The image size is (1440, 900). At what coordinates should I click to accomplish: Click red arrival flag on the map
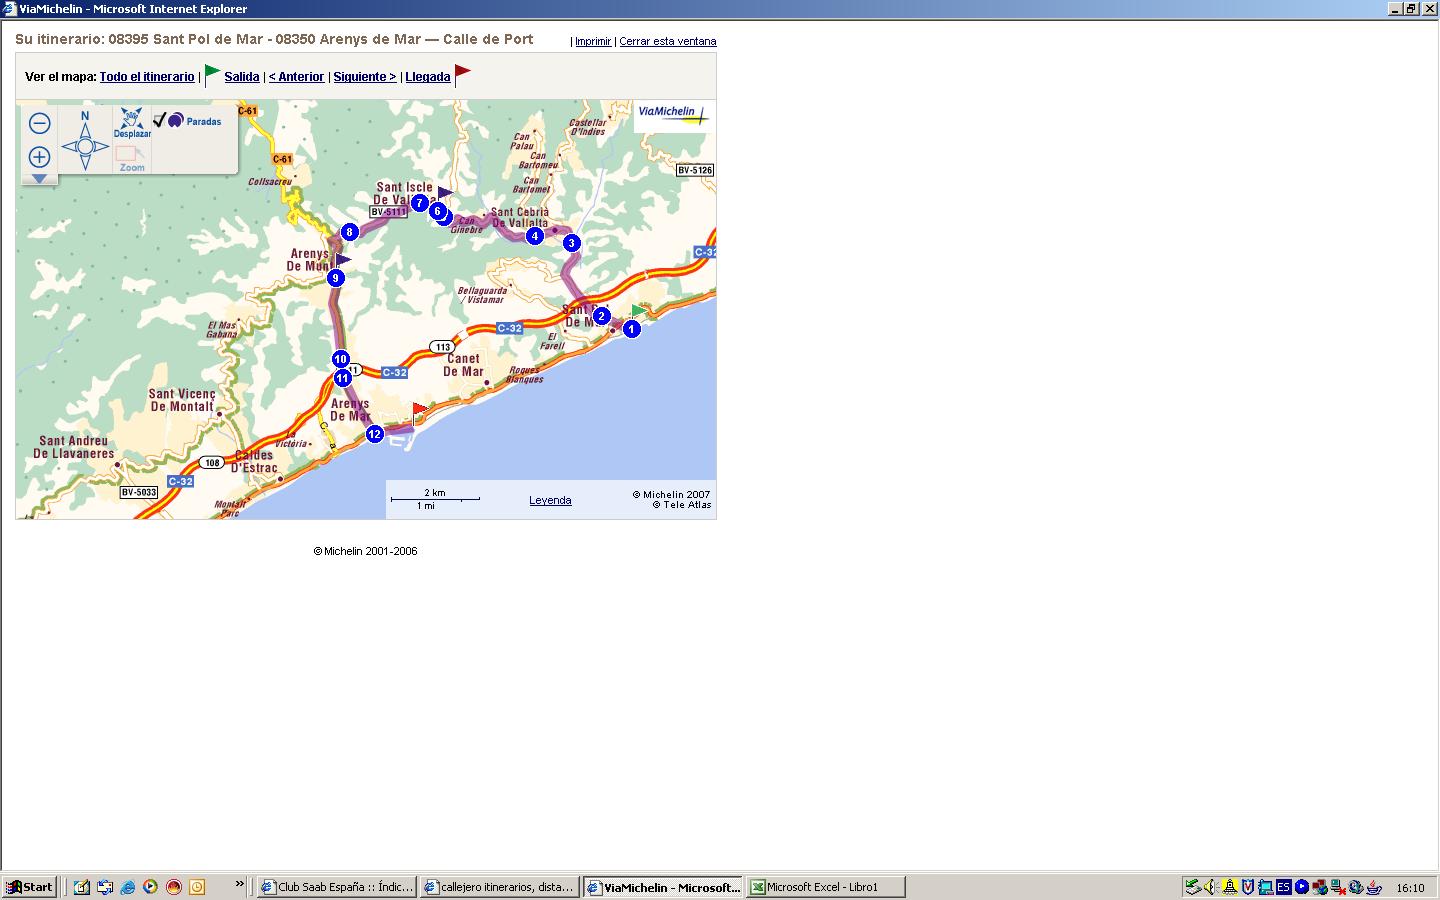419,412
